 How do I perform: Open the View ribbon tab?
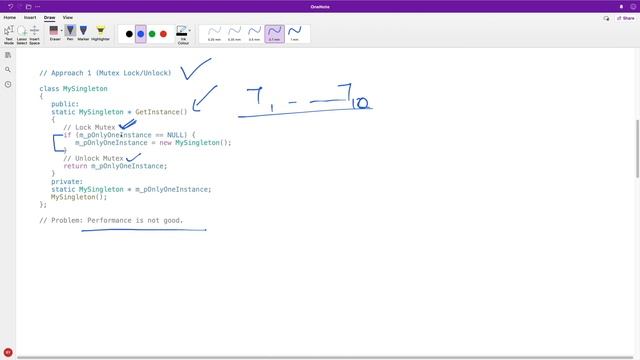point(68,18)
